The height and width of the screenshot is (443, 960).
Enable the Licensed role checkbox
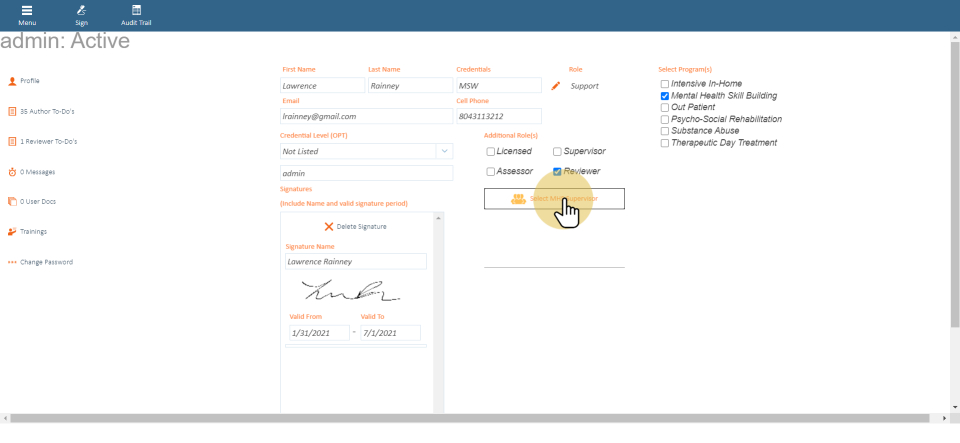pos(491,152)
